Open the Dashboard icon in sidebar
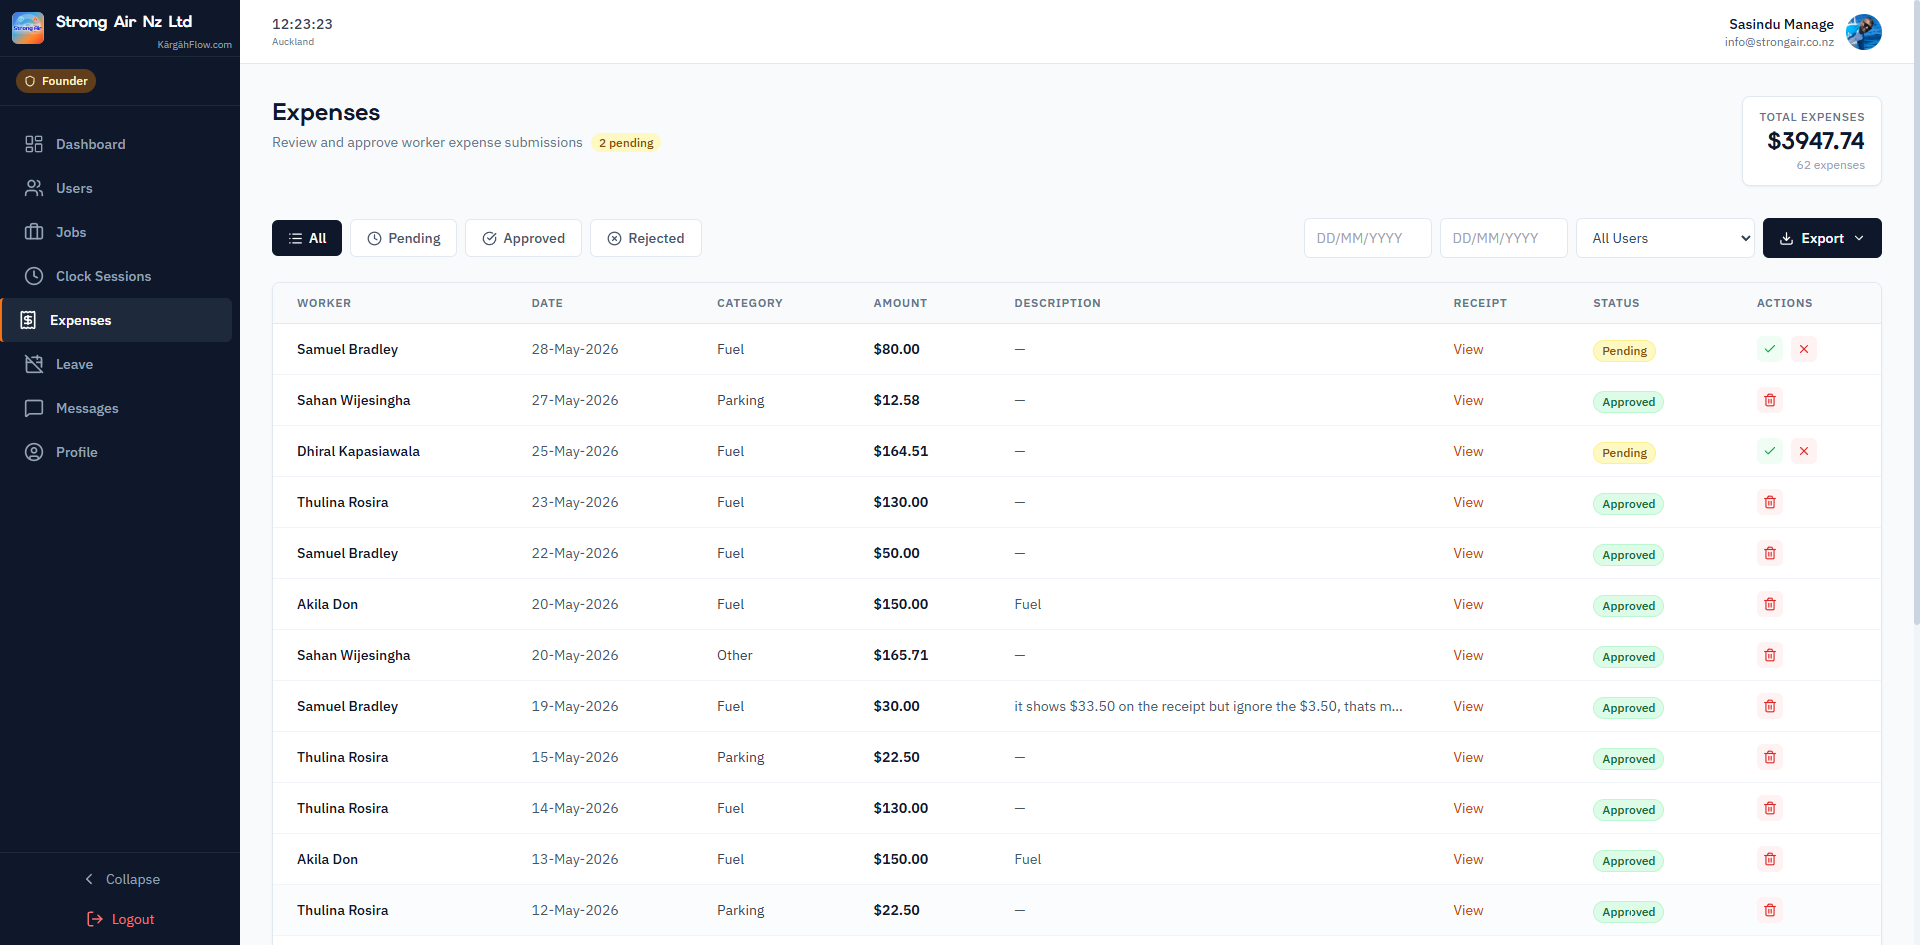The image size is (1920, 945). tap(34, 144)
